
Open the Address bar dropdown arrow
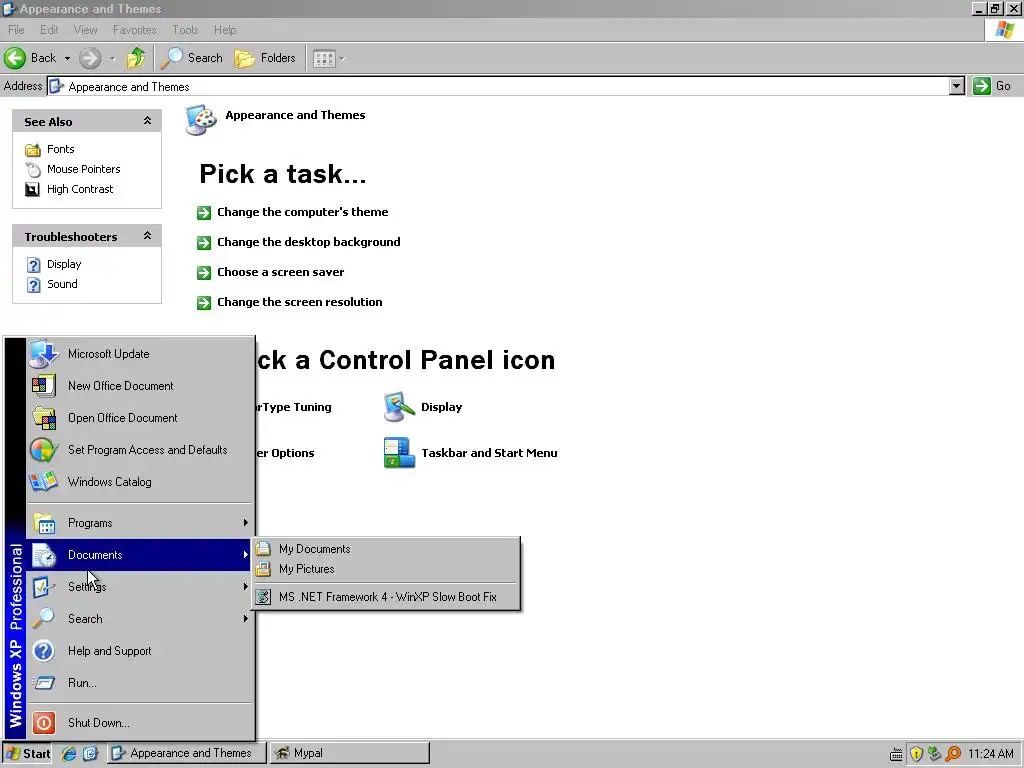(x=957, y=86)
